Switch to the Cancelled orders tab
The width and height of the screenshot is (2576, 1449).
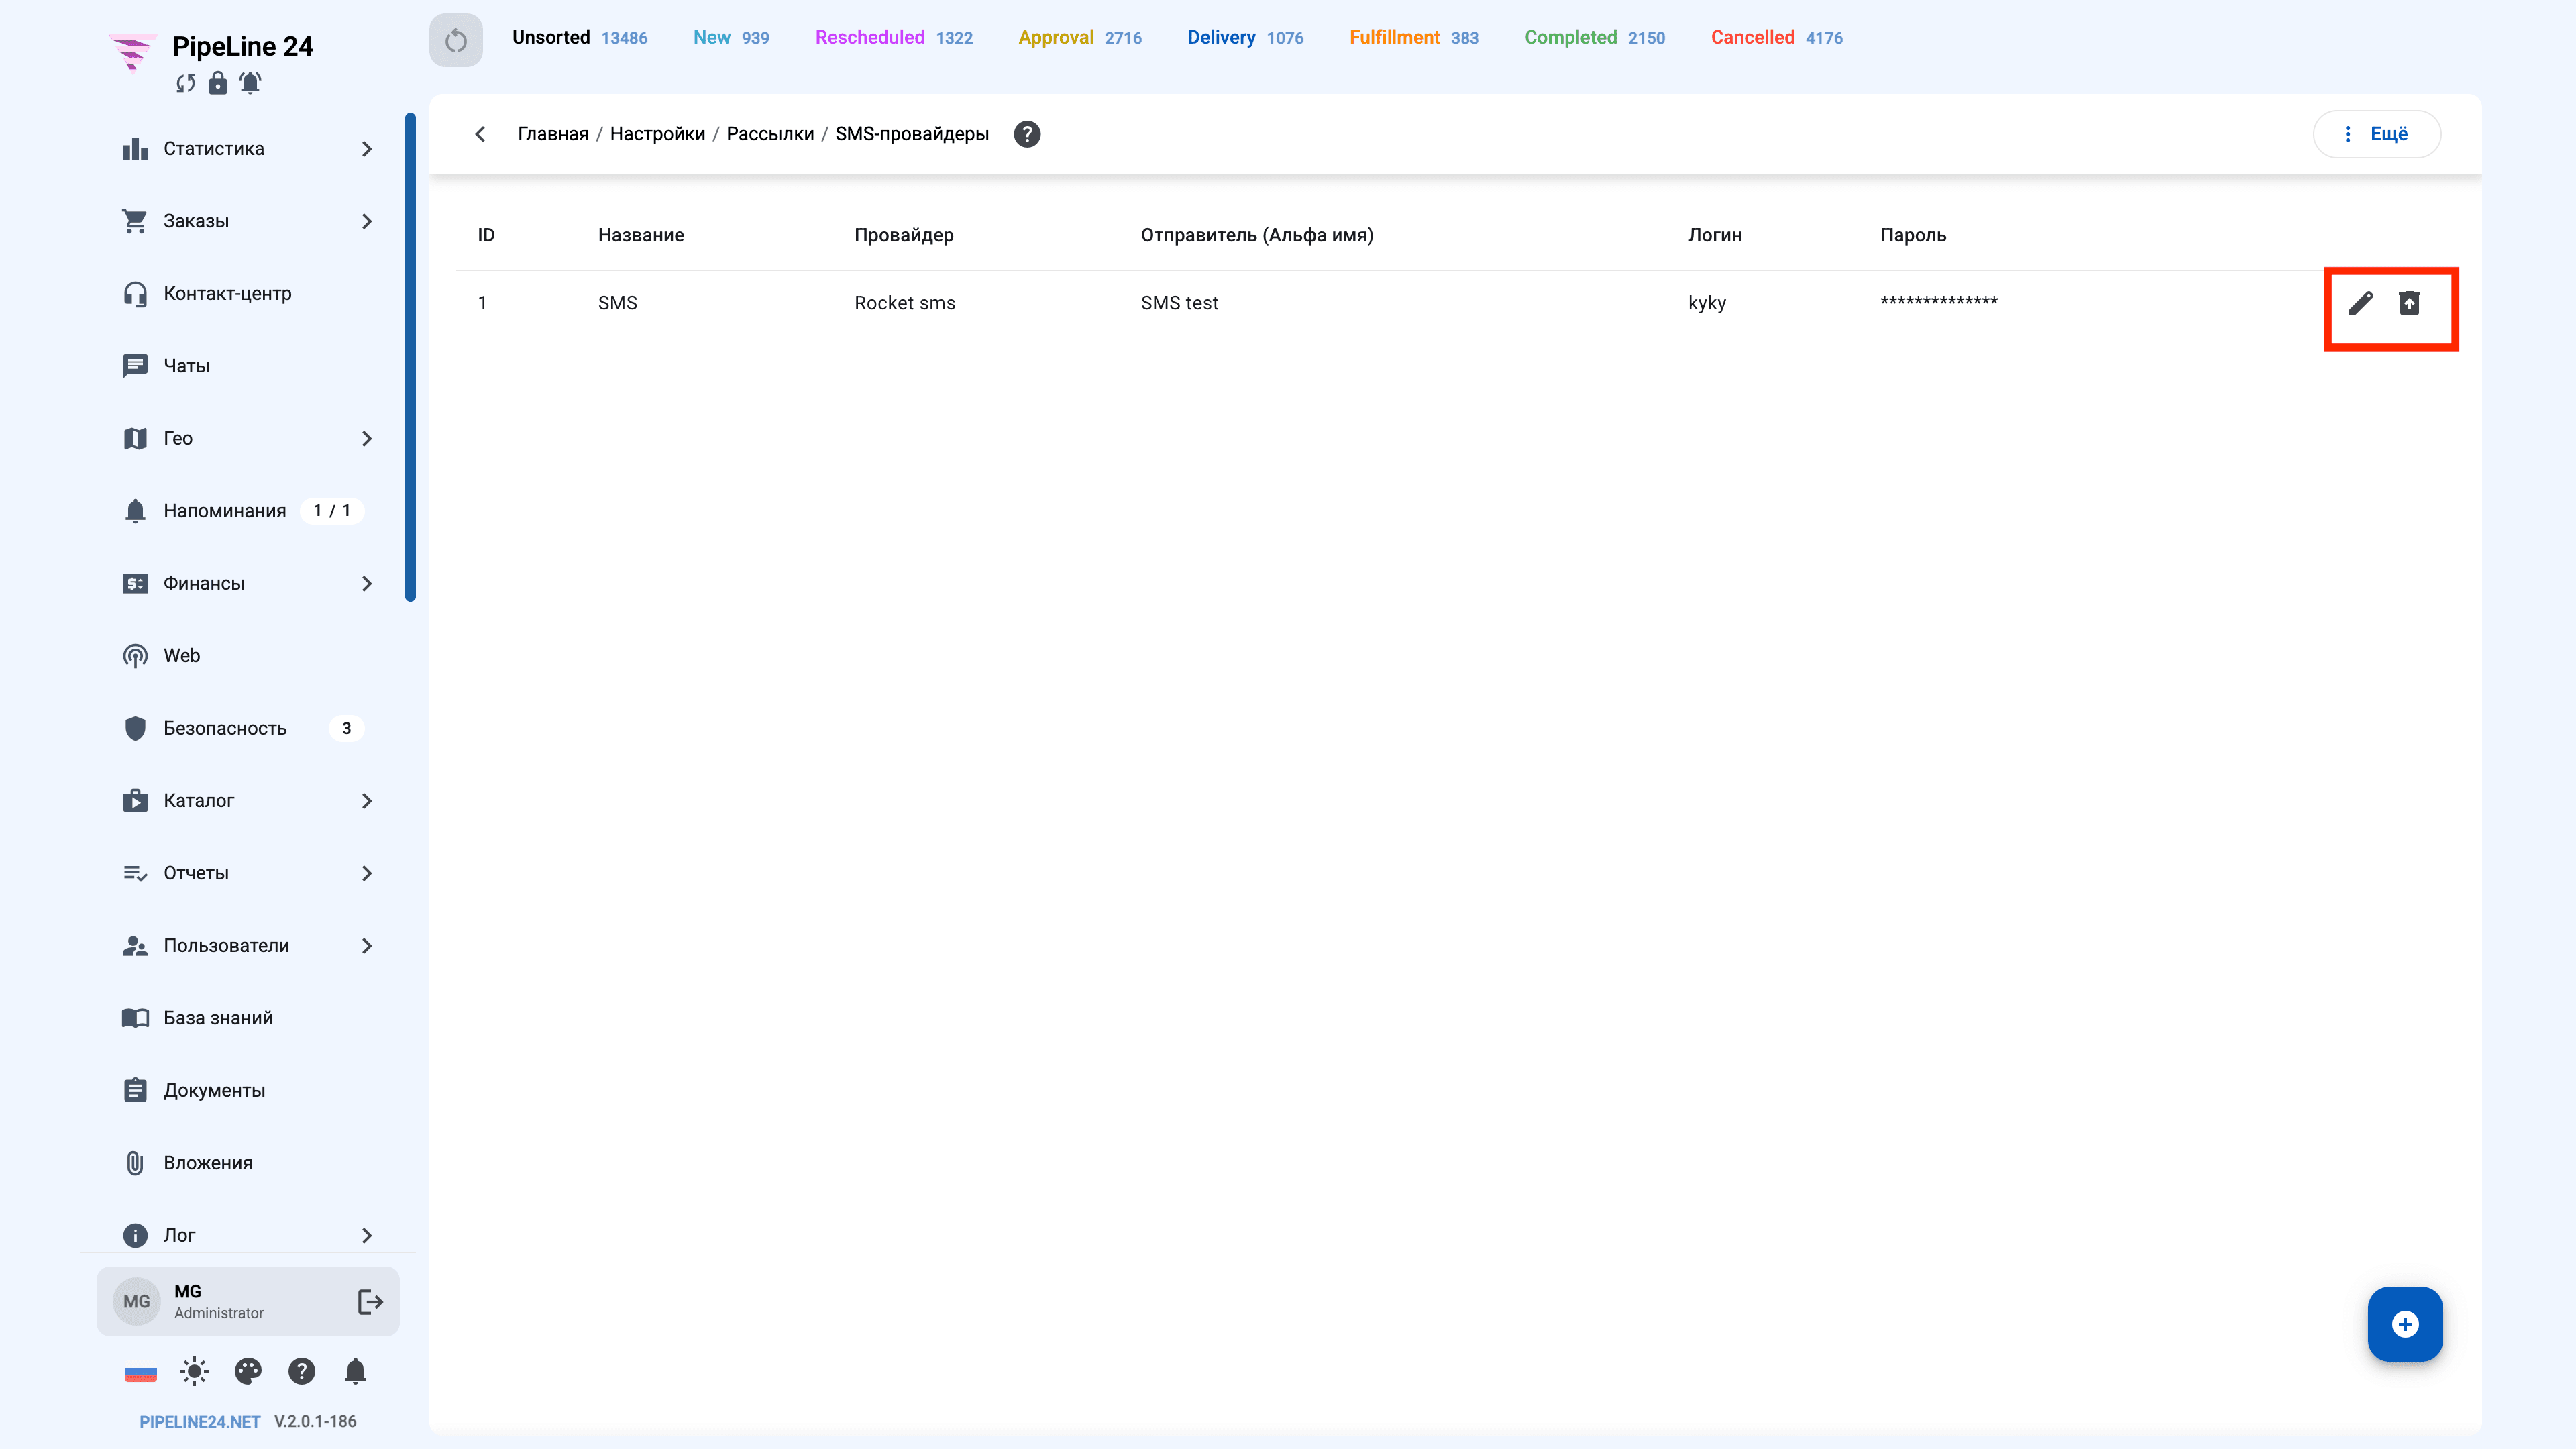[x=1776, y=38]
